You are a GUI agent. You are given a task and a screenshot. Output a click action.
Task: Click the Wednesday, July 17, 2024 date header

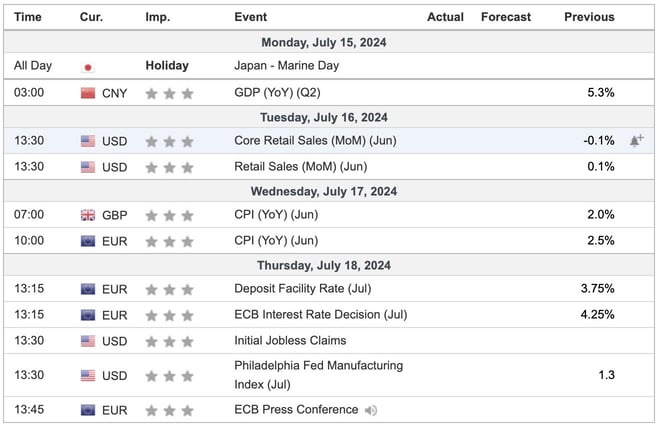click(x=324, y=191)
